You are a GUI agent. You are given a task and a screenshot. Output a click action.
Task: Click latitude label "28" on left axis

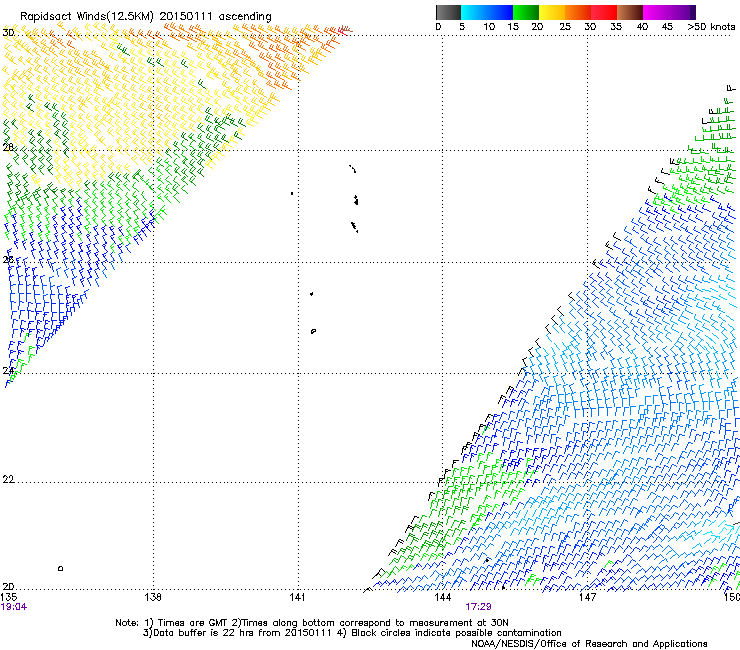(x=8, y=147)
